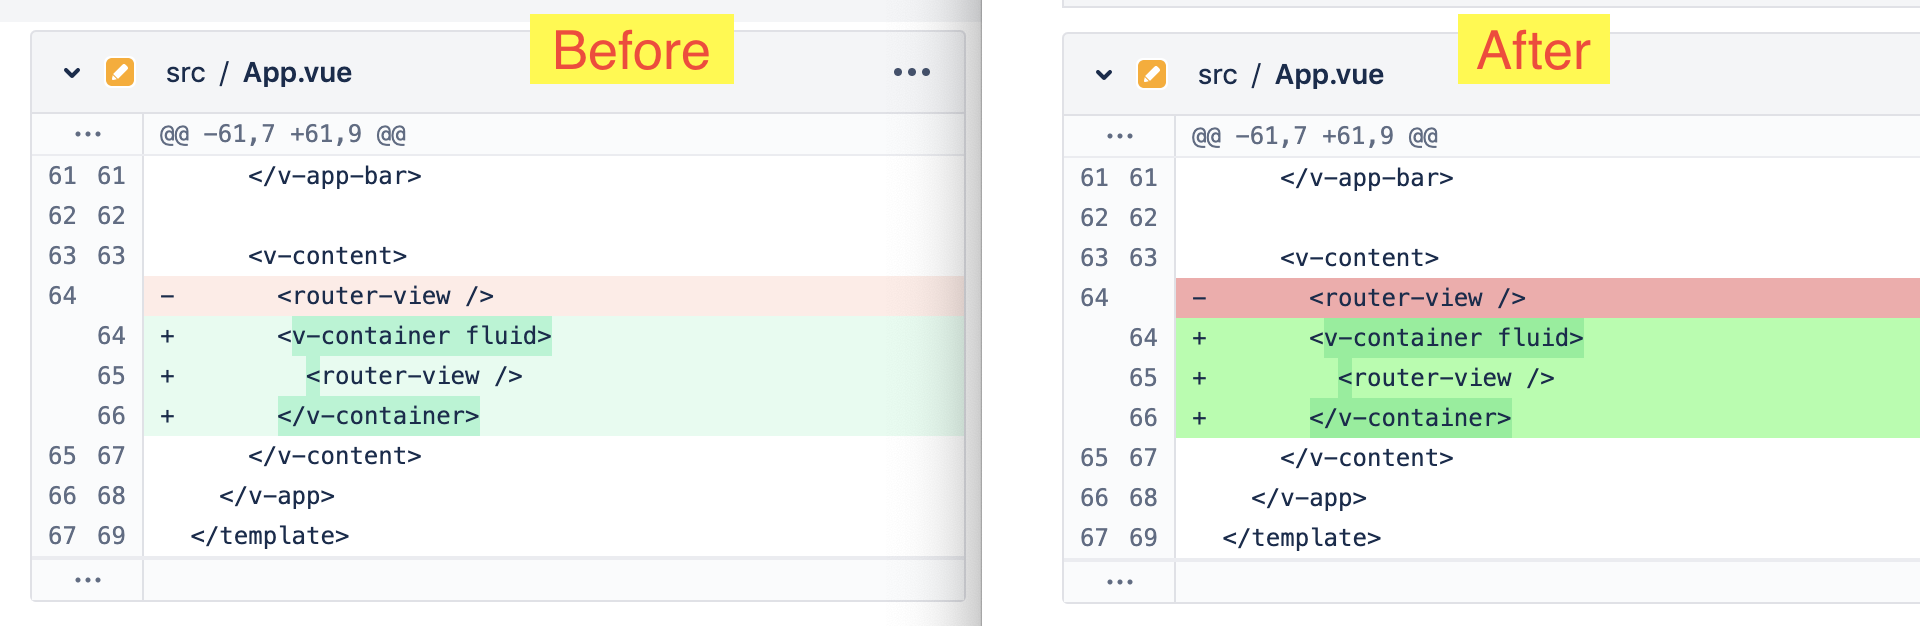Viewport: 1920px width, 626px height.
Task: Expand hidden context lines below the Before diff
Action: 88,579
